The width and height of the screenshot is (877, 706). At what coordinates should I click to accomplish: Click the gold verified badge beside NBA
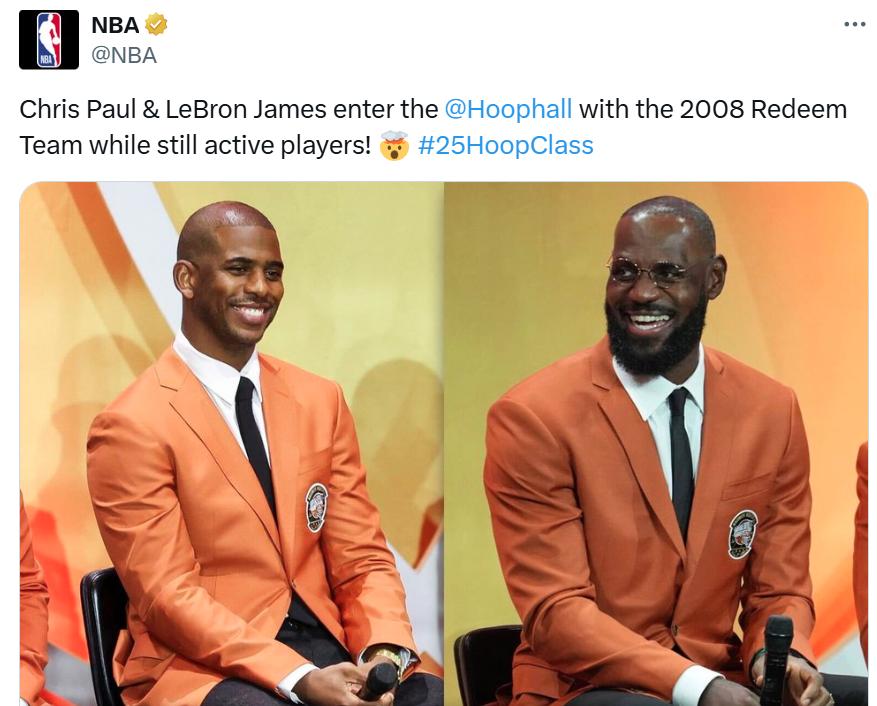point(156,25)
